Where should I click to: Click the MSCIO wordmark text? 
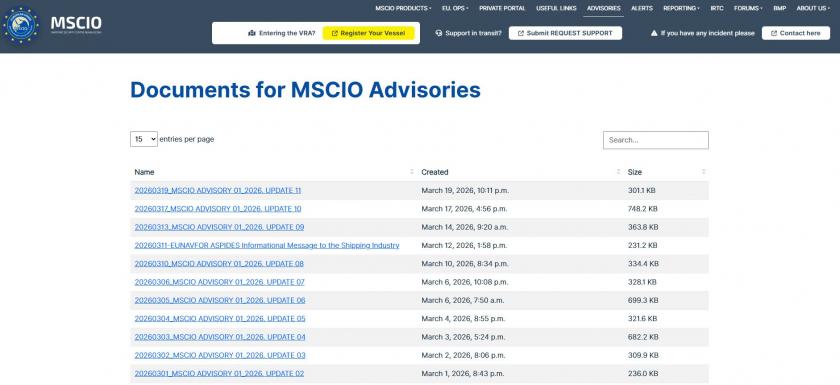coord(76,23)
